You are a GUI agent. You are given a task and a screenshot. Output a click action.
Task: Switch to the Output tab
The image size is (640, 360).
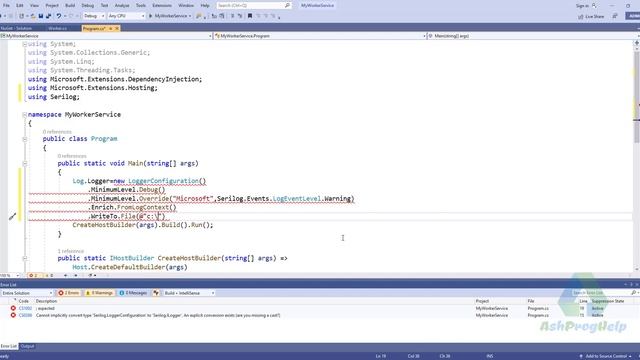tap(27, 346)
